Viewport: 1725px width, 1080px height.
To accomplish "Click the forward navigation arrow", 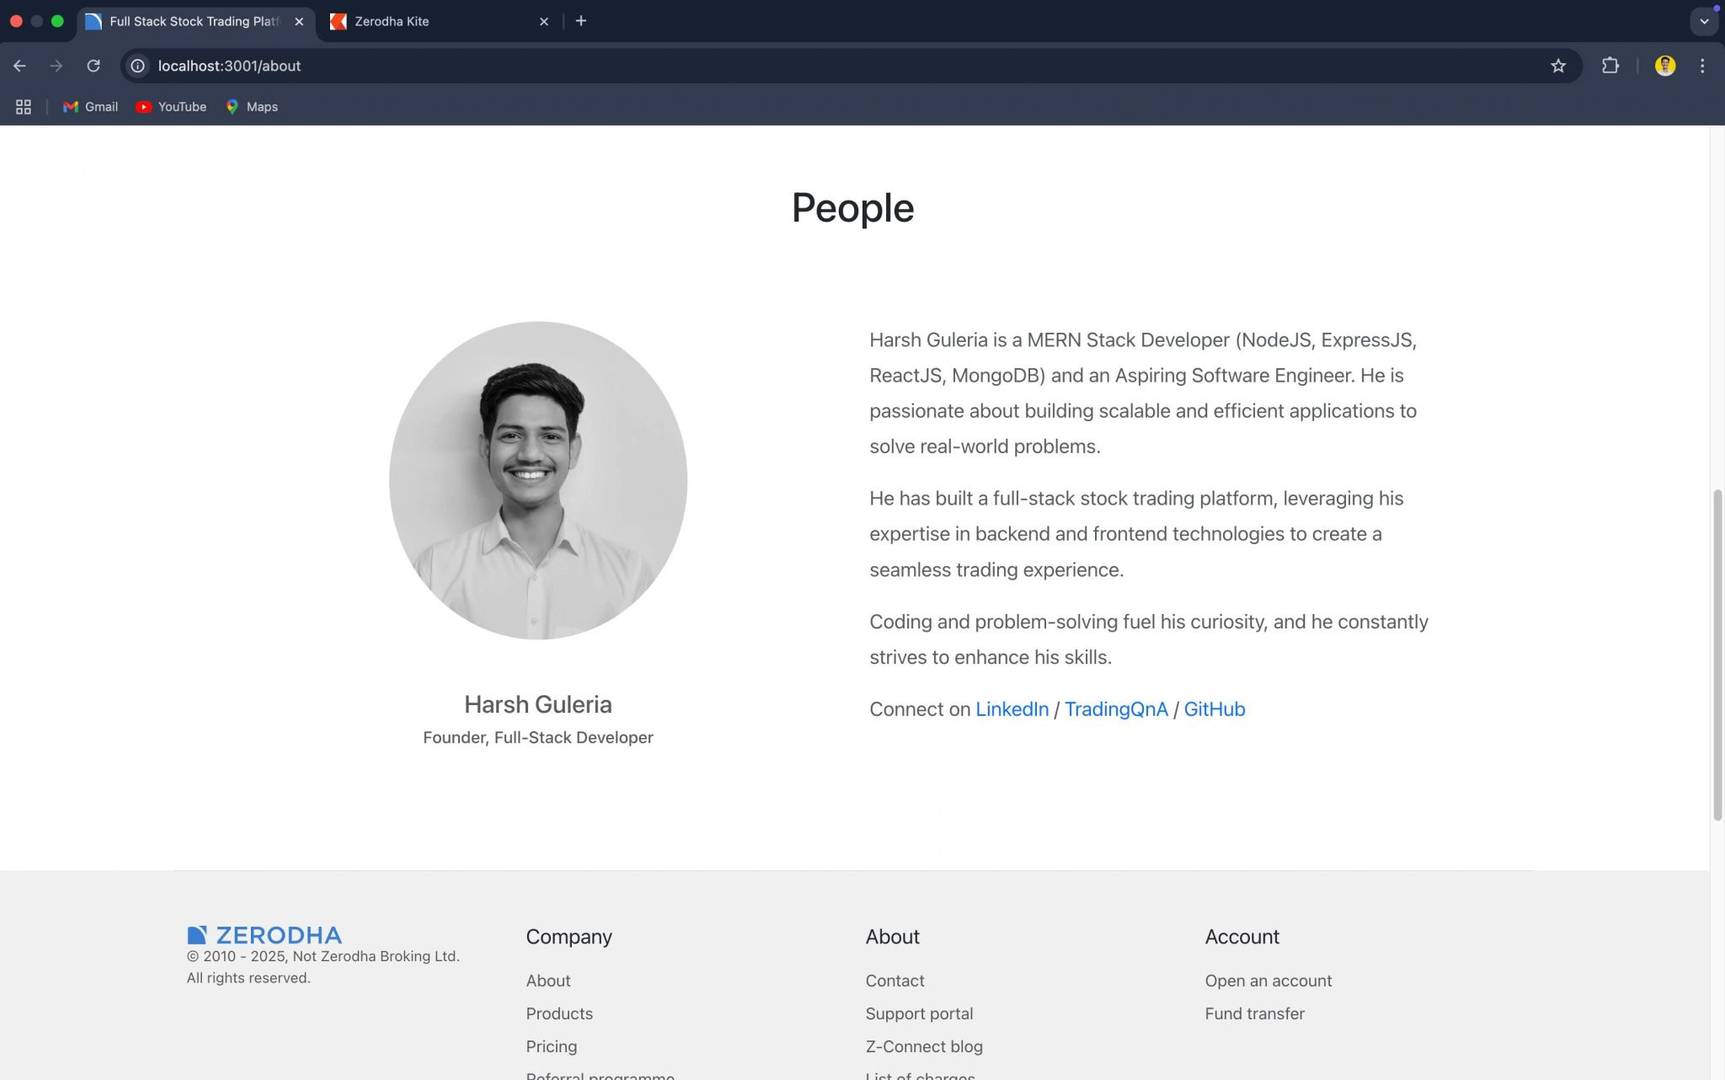I will click(x=56, y=65).
